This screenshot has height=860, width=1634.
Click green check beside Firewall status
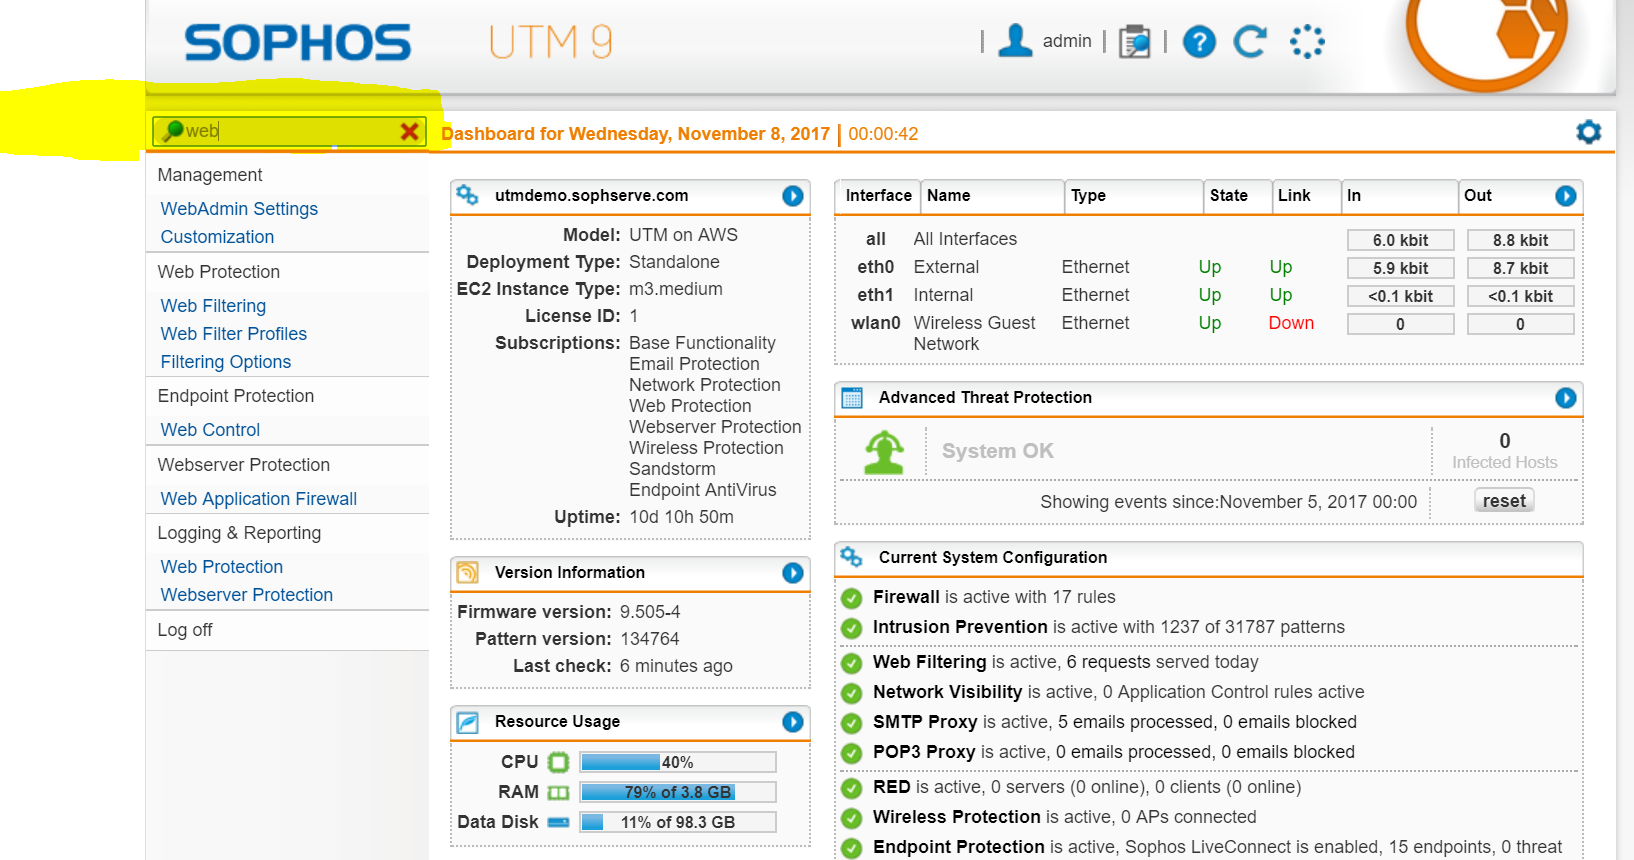coord(852,598)
